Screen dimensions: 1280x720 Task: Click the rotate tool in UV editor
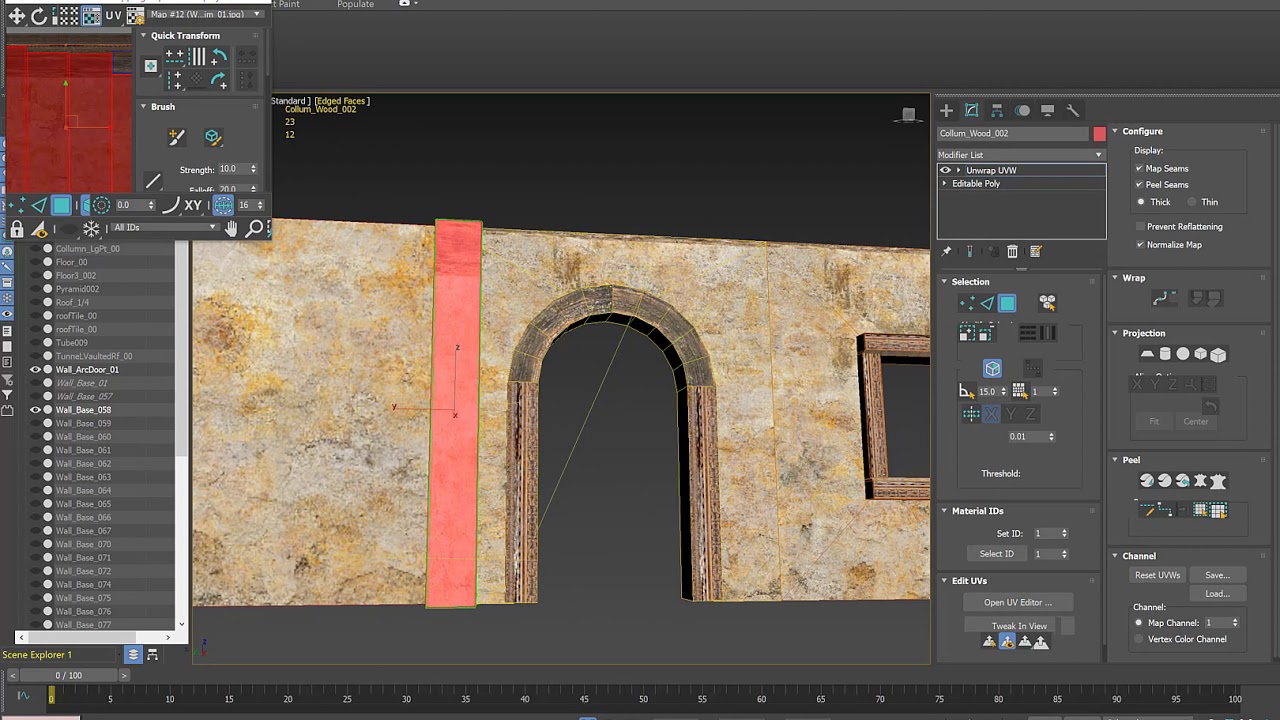(x=39, y=16)
